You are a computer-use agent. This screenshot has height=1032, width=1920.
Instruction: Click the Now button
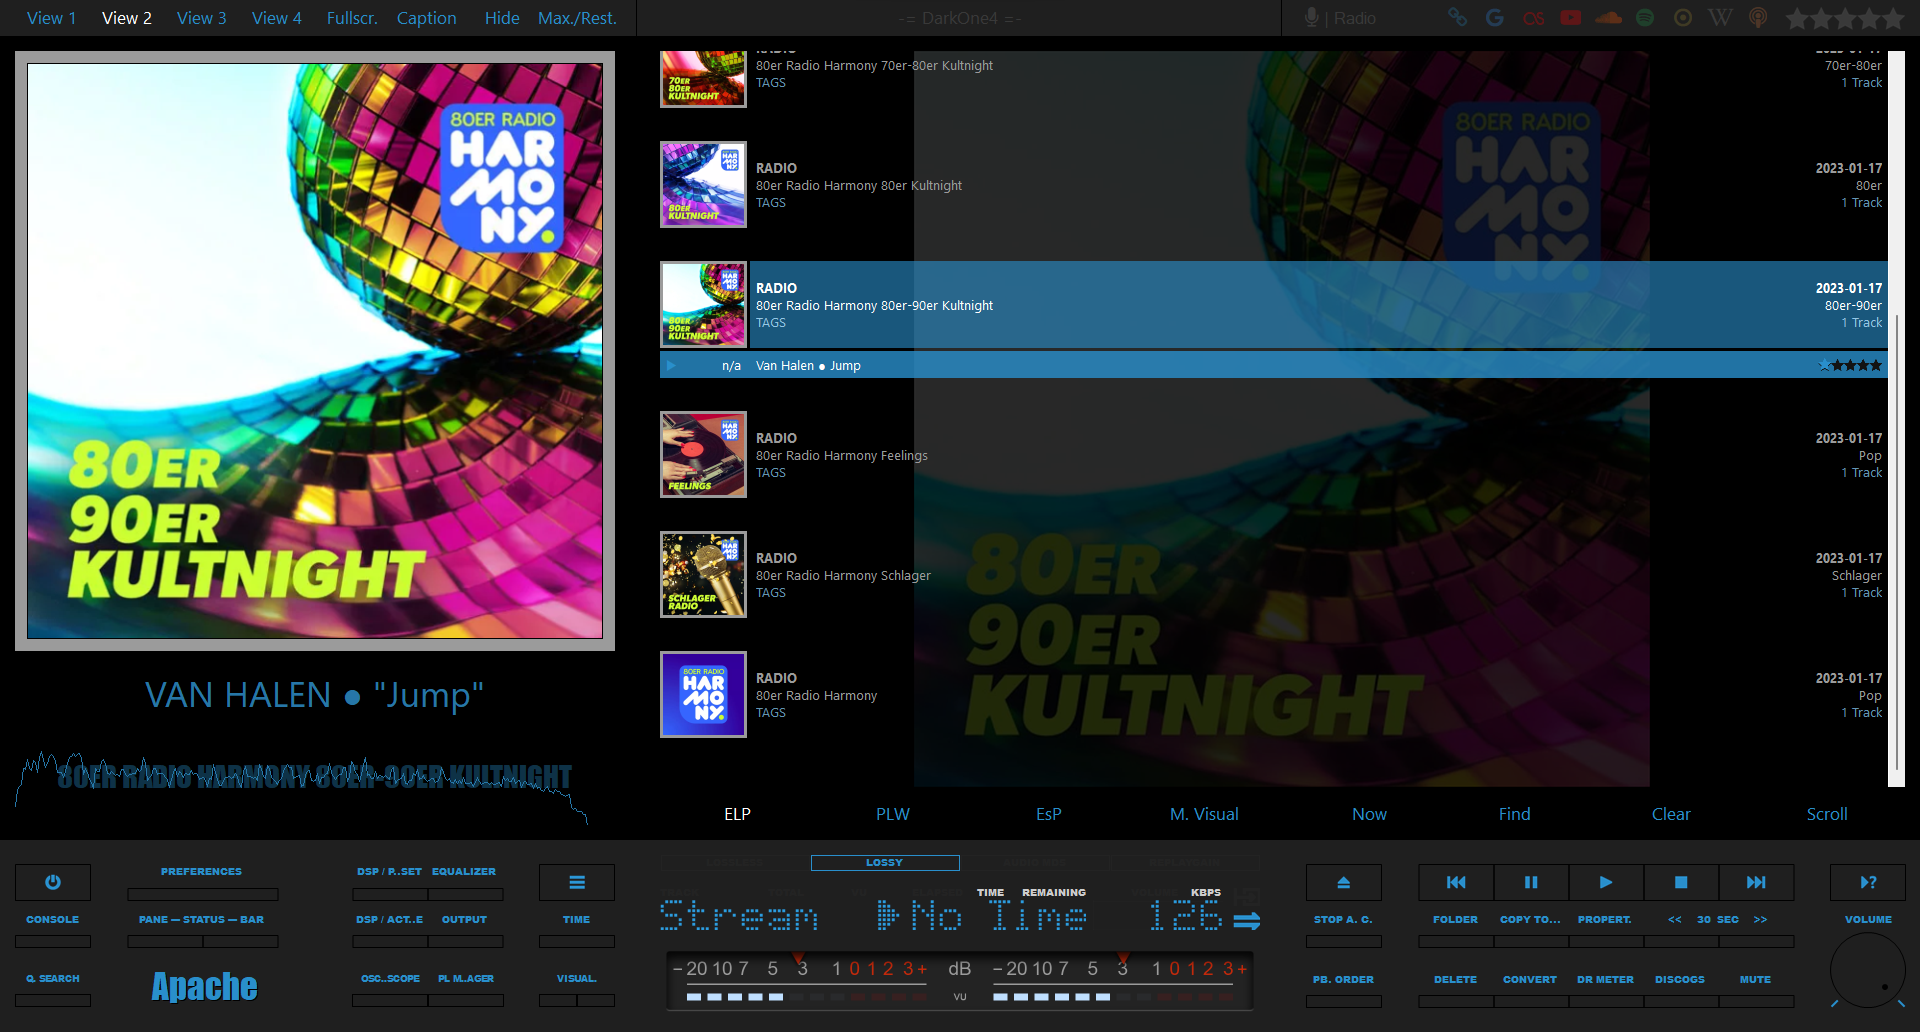[x=1369, y=814]
